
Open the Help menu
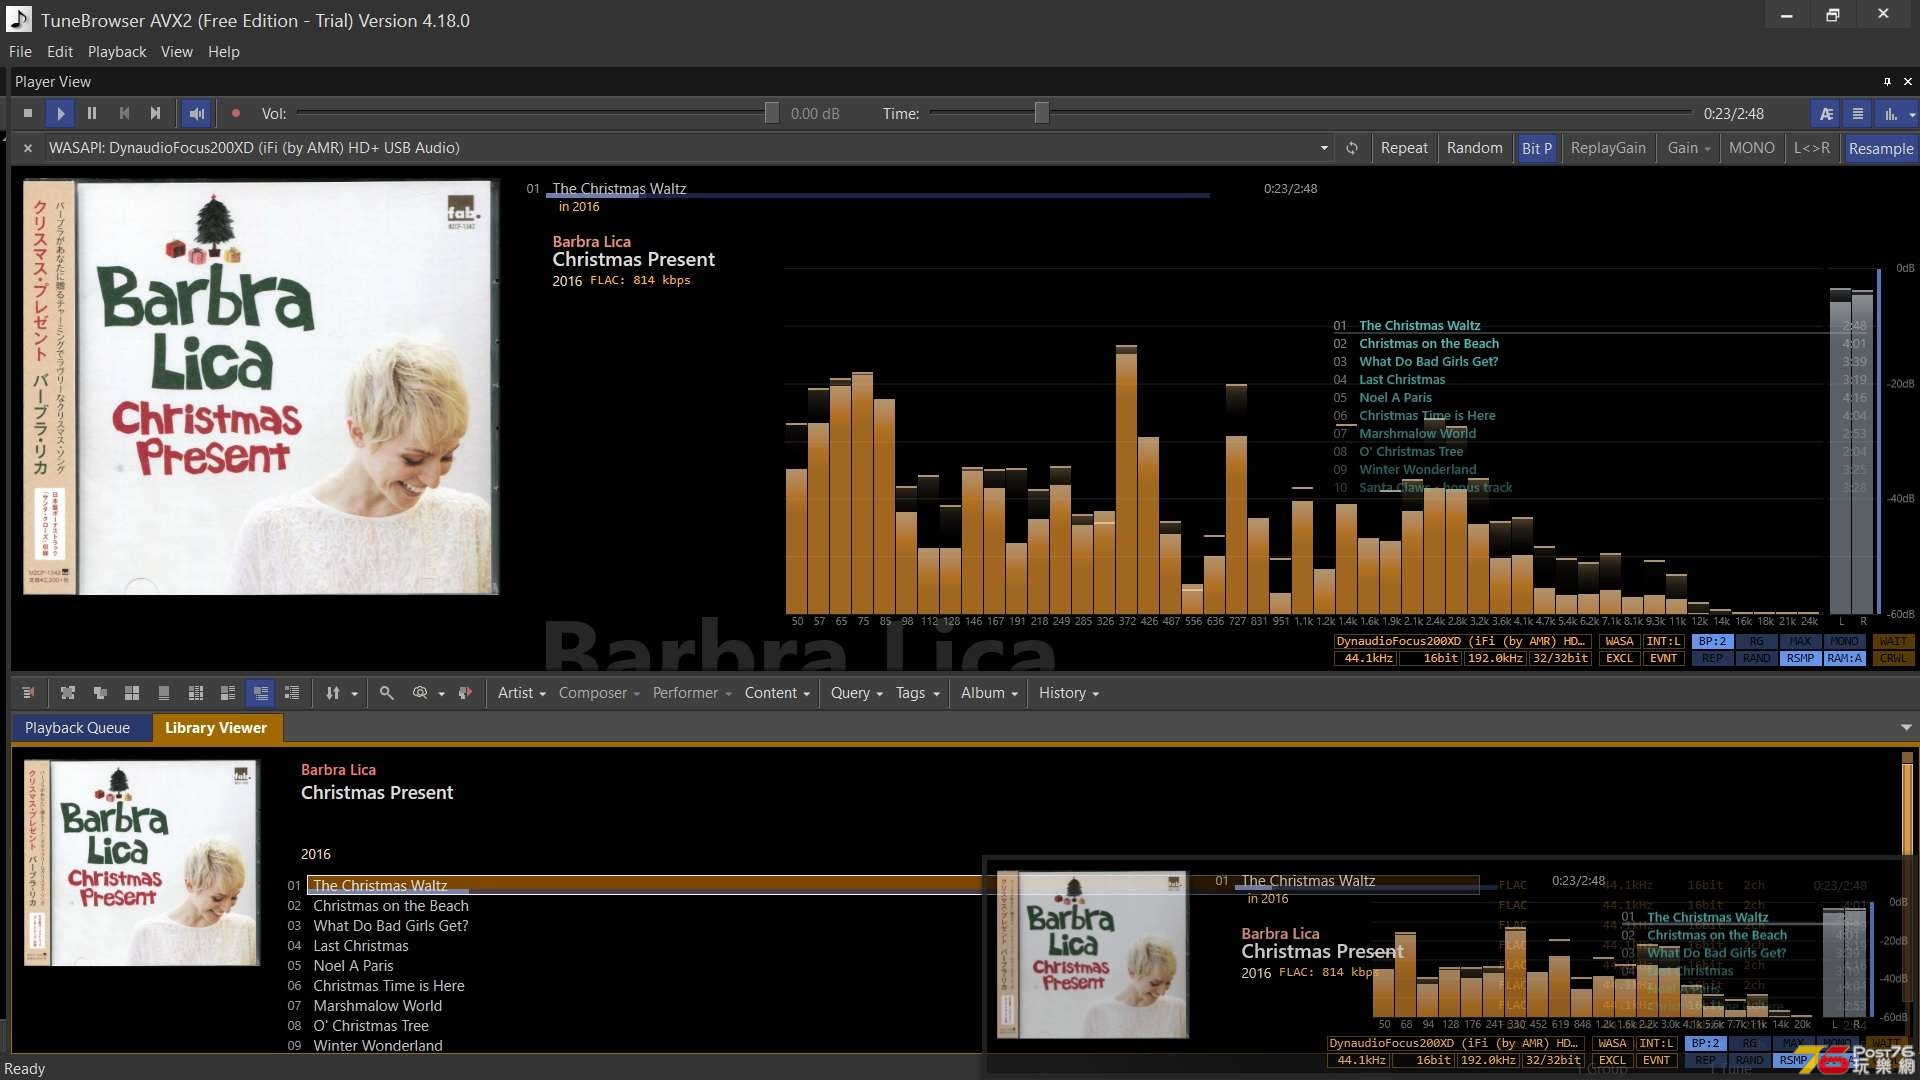click(x=223, y=52)
